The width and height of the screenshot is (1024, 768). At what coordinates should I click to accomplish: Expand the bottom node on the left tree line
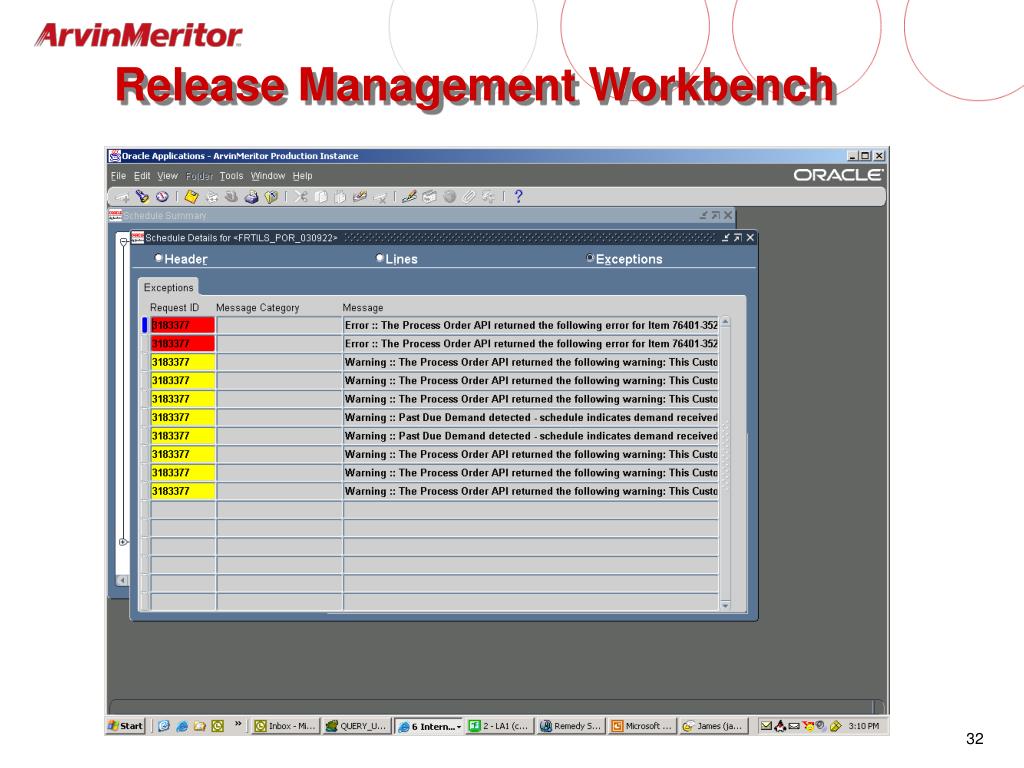tap(123, 542)
